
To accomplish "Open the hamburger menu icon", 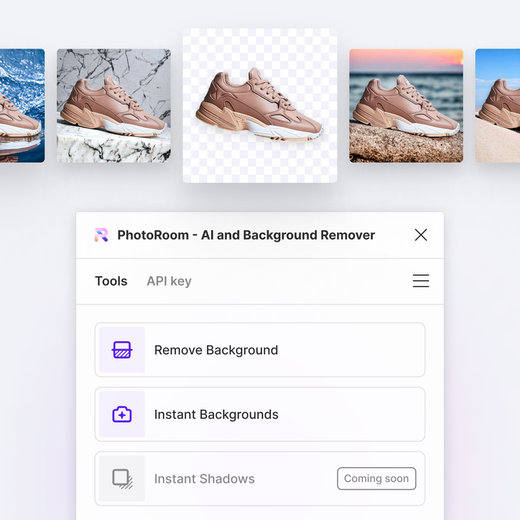I will coord(421,281).
